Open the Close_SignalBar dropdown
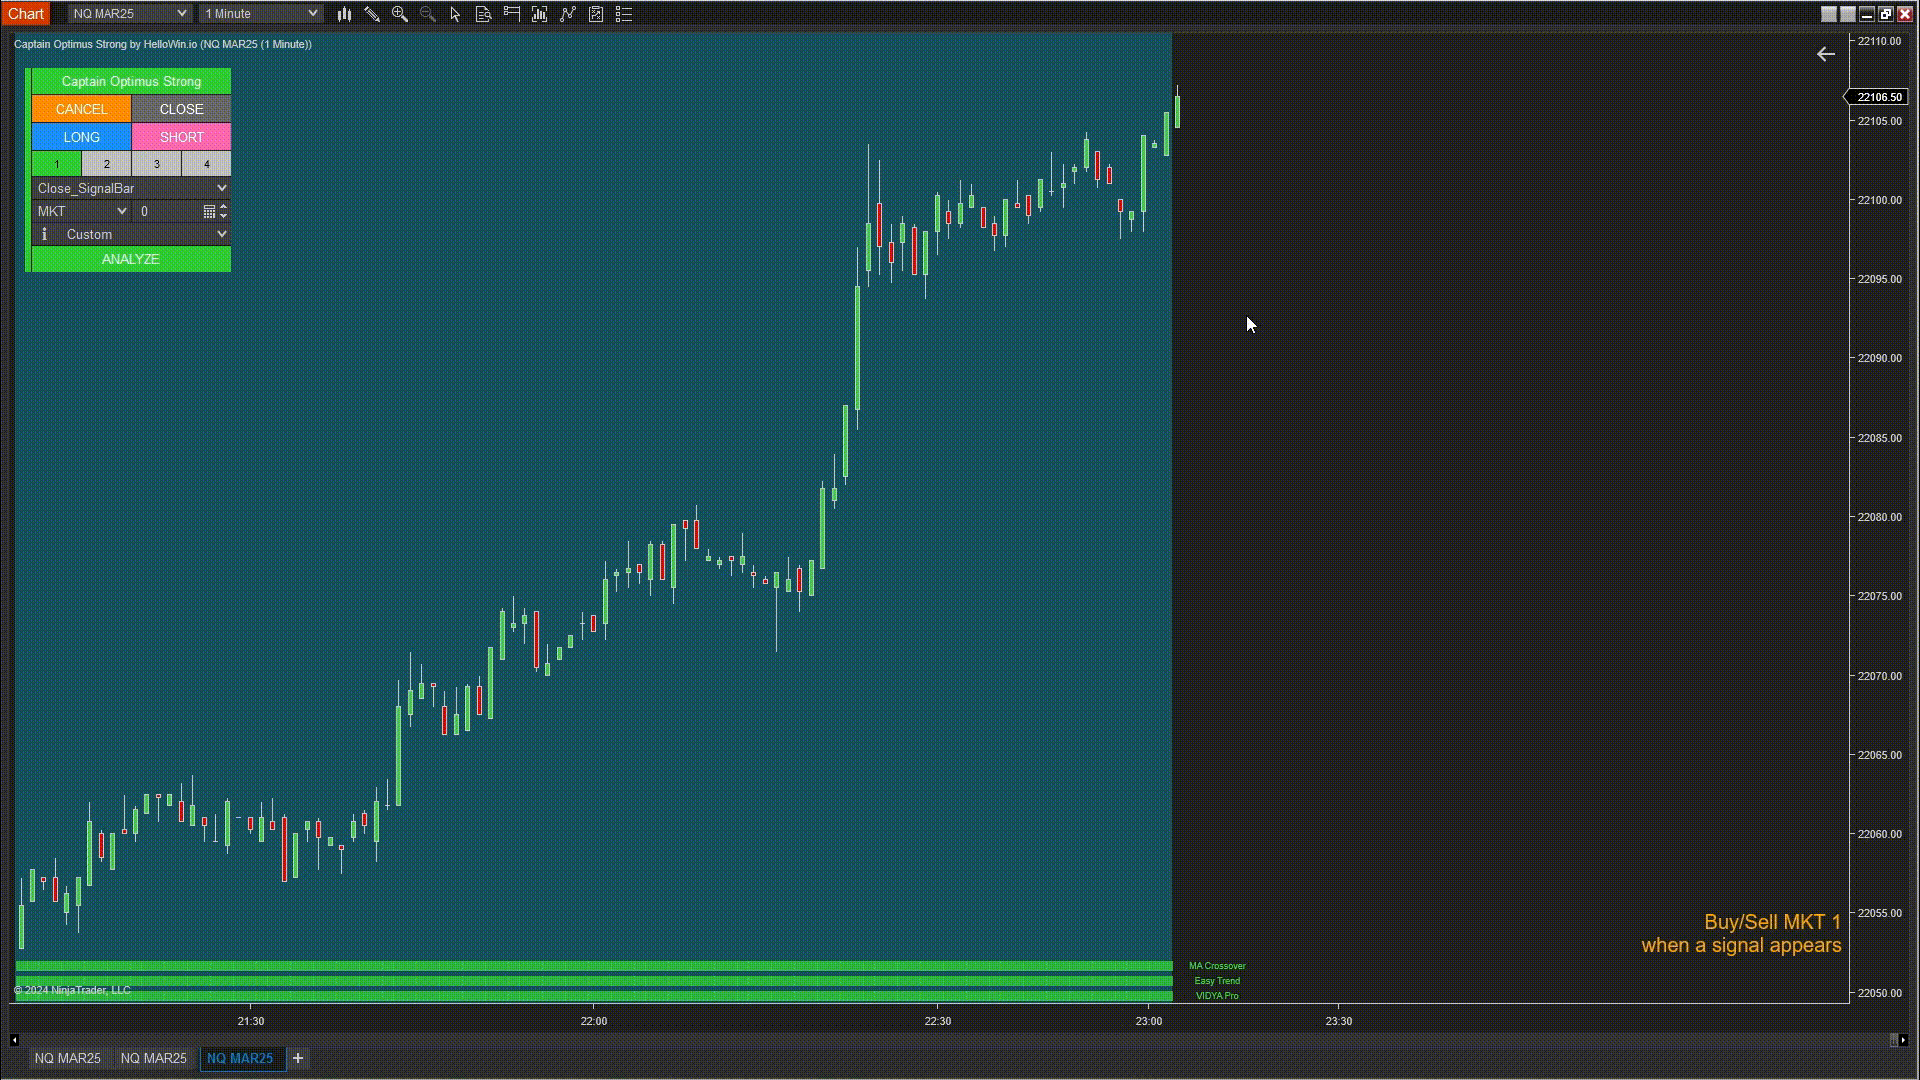The width and height of the screenshot is (1920, 1080). (x=131, y=188)
